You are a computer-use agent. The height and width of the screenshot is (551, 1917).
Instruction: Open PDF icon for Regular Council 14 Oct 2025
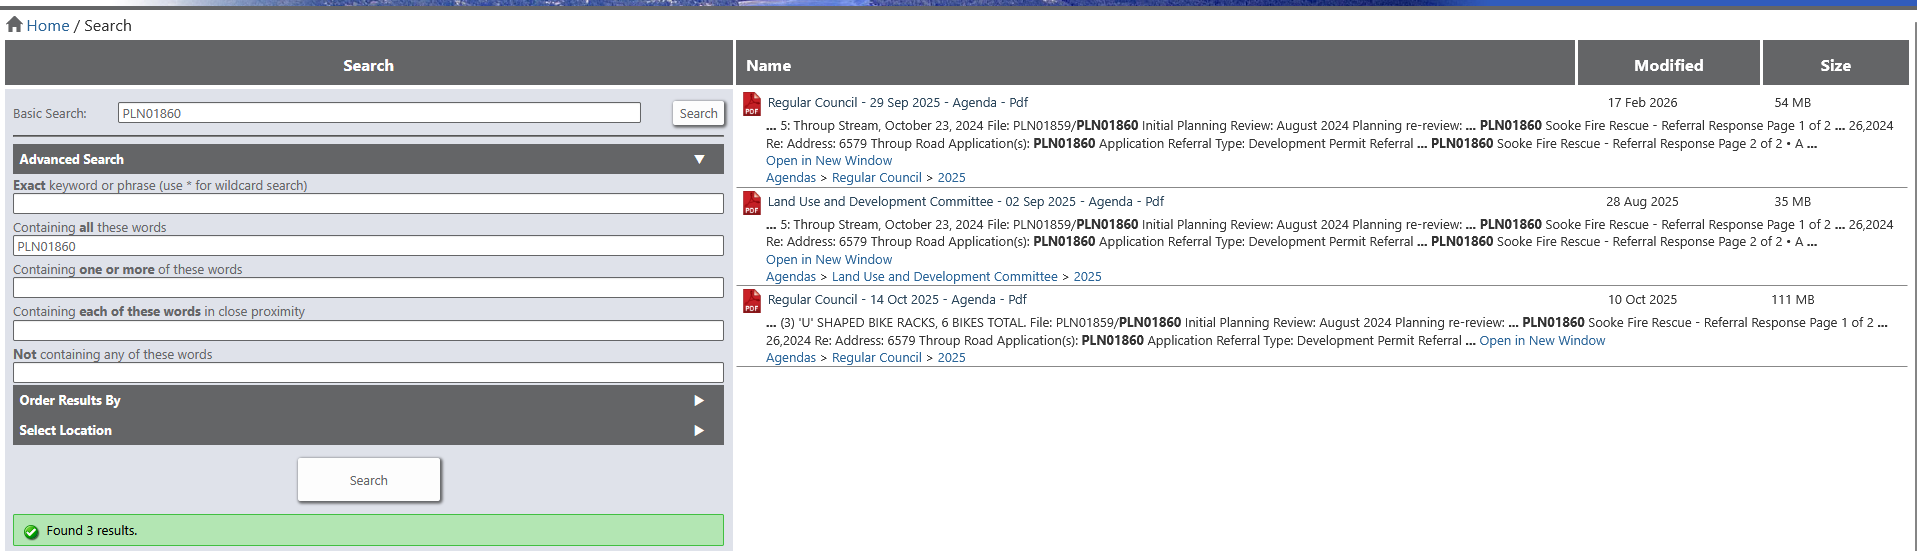click(752, 301)
